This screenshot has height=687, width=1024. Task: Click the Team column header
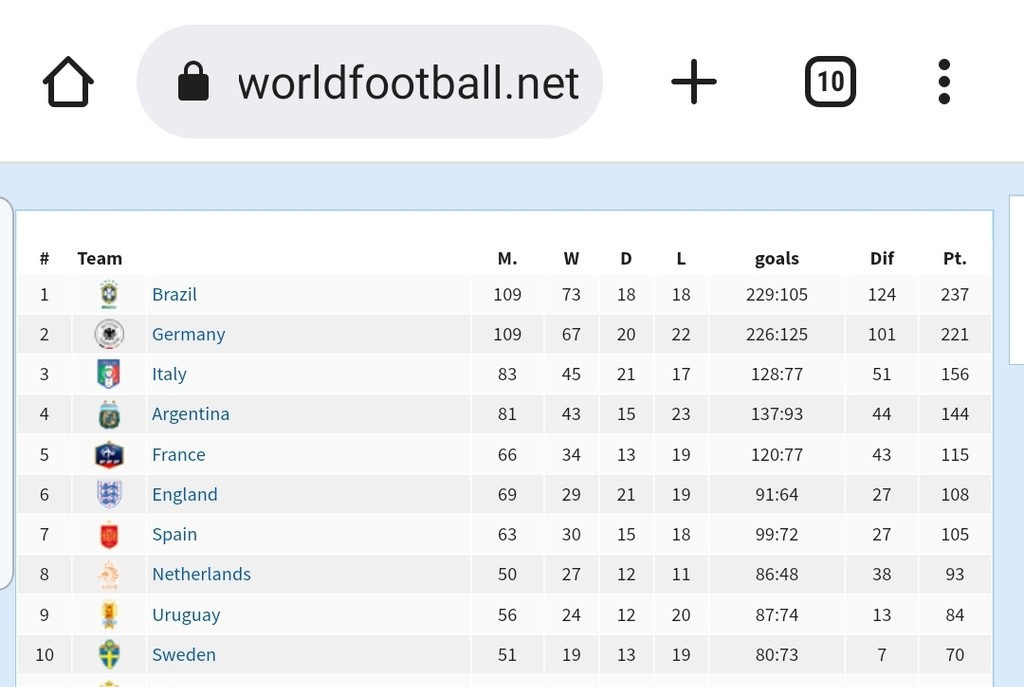pyautogui.click(x=99, y=259)
